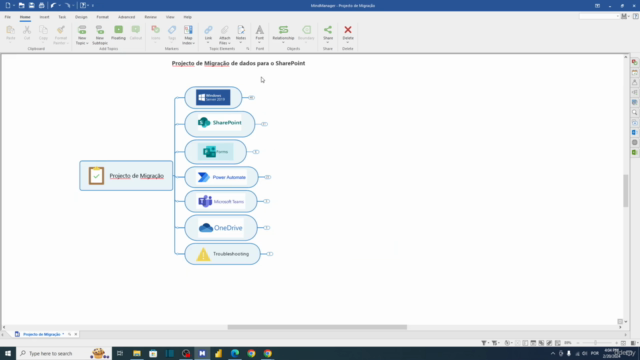
Task: Click the Paste icon in Clipboard group
Action: (x=10, y=30)
